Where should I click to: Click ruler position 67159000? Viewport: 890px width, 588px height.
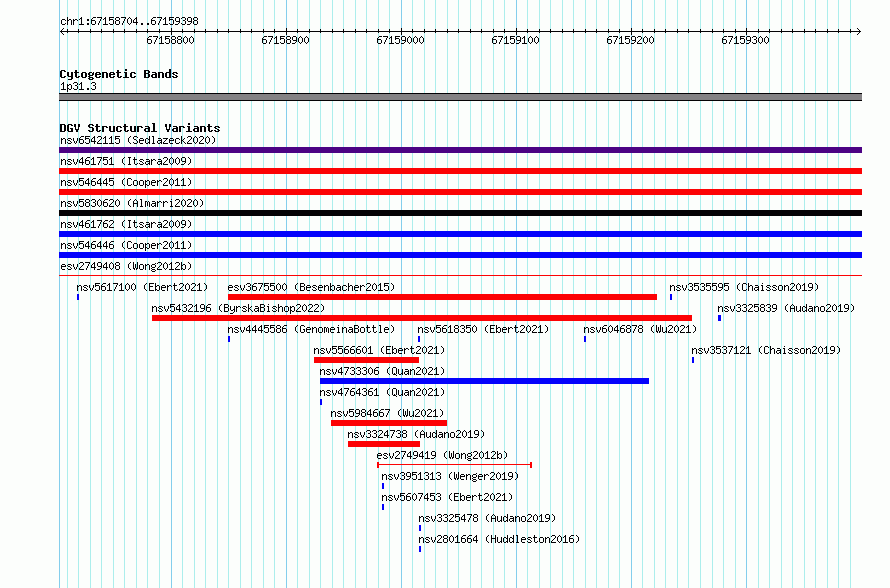pyautogui.click(x=400, y=40)
